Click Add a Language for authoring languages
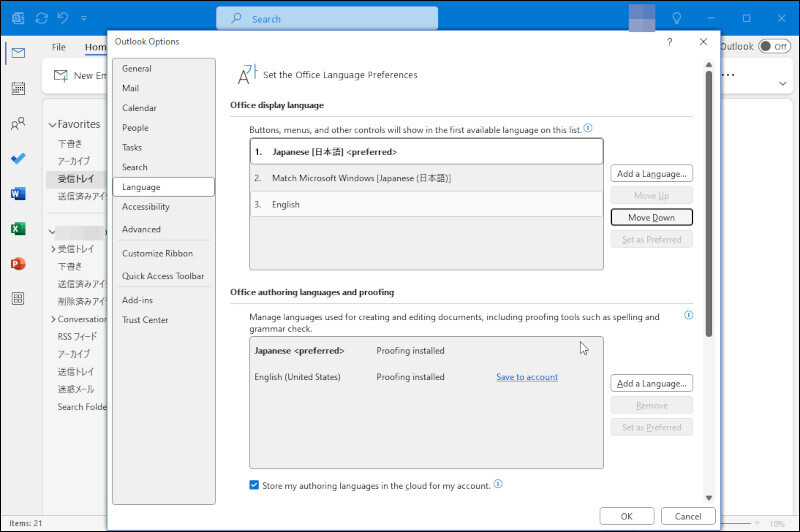The image size is (800, 532). point(652,383)
